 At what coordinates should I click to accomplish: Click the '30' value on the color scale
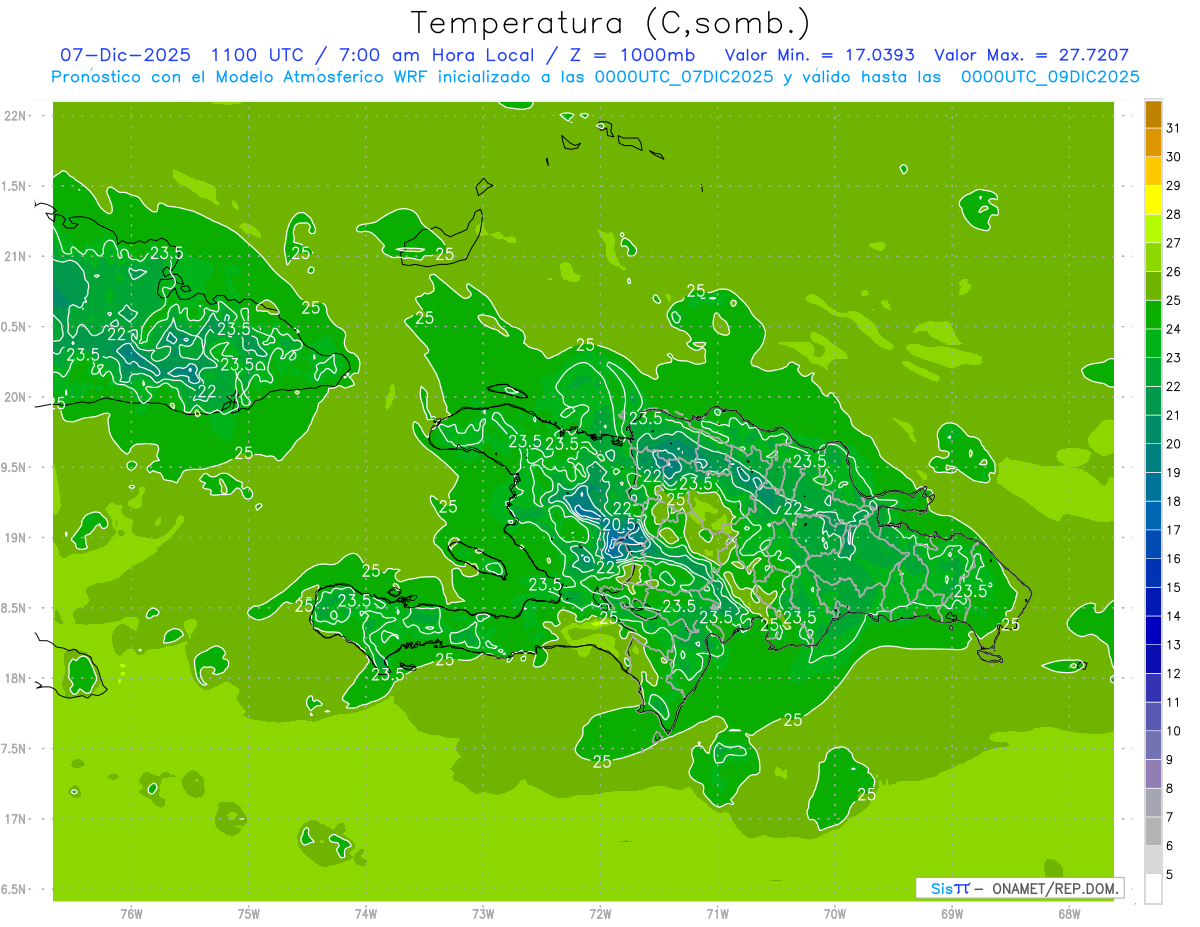pos(1174,157)
